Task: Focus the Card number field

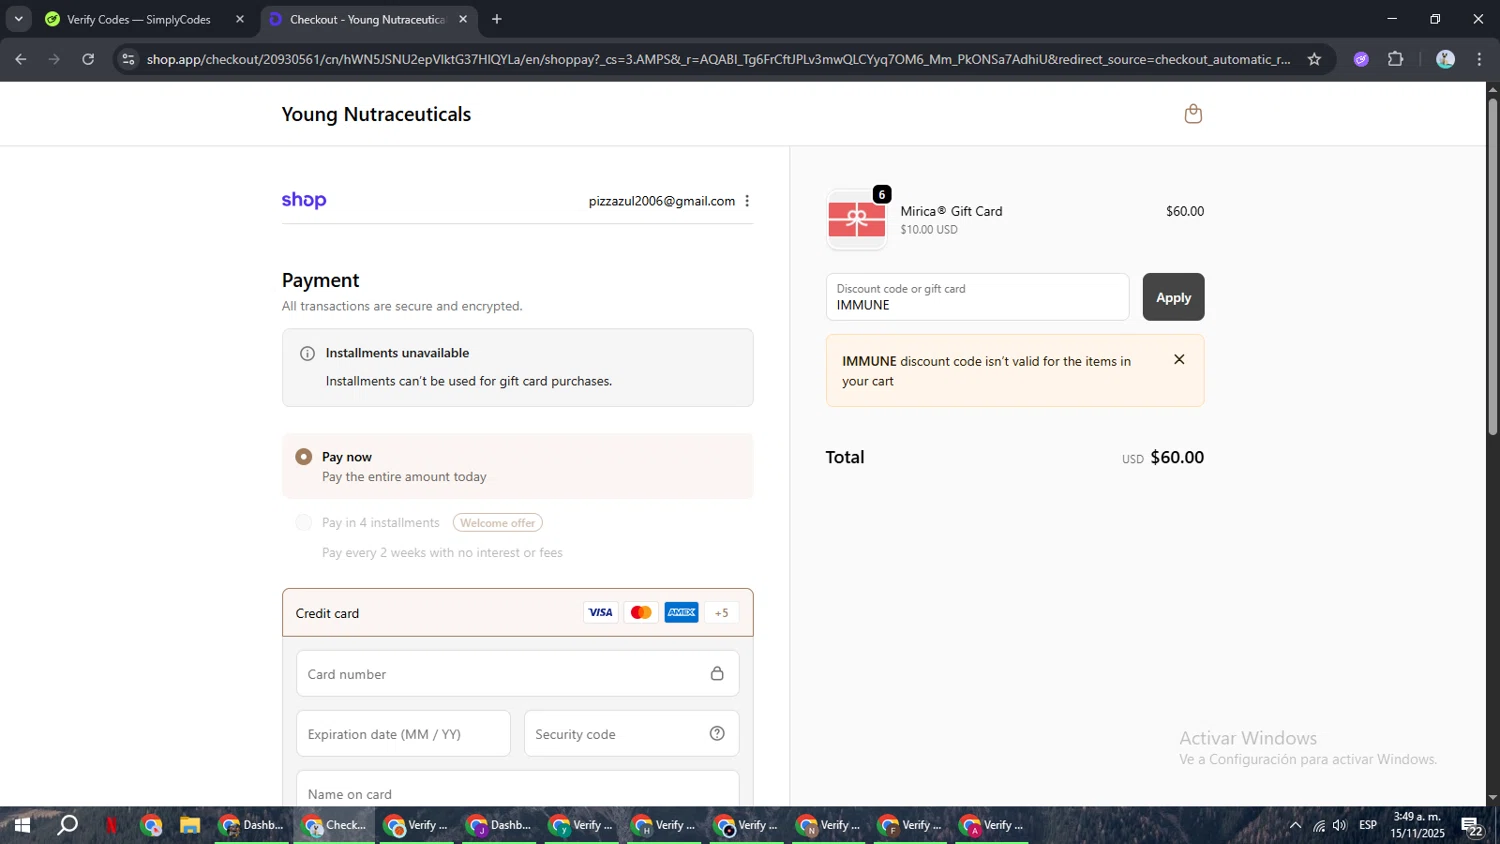Action: (x=517, y=674)
